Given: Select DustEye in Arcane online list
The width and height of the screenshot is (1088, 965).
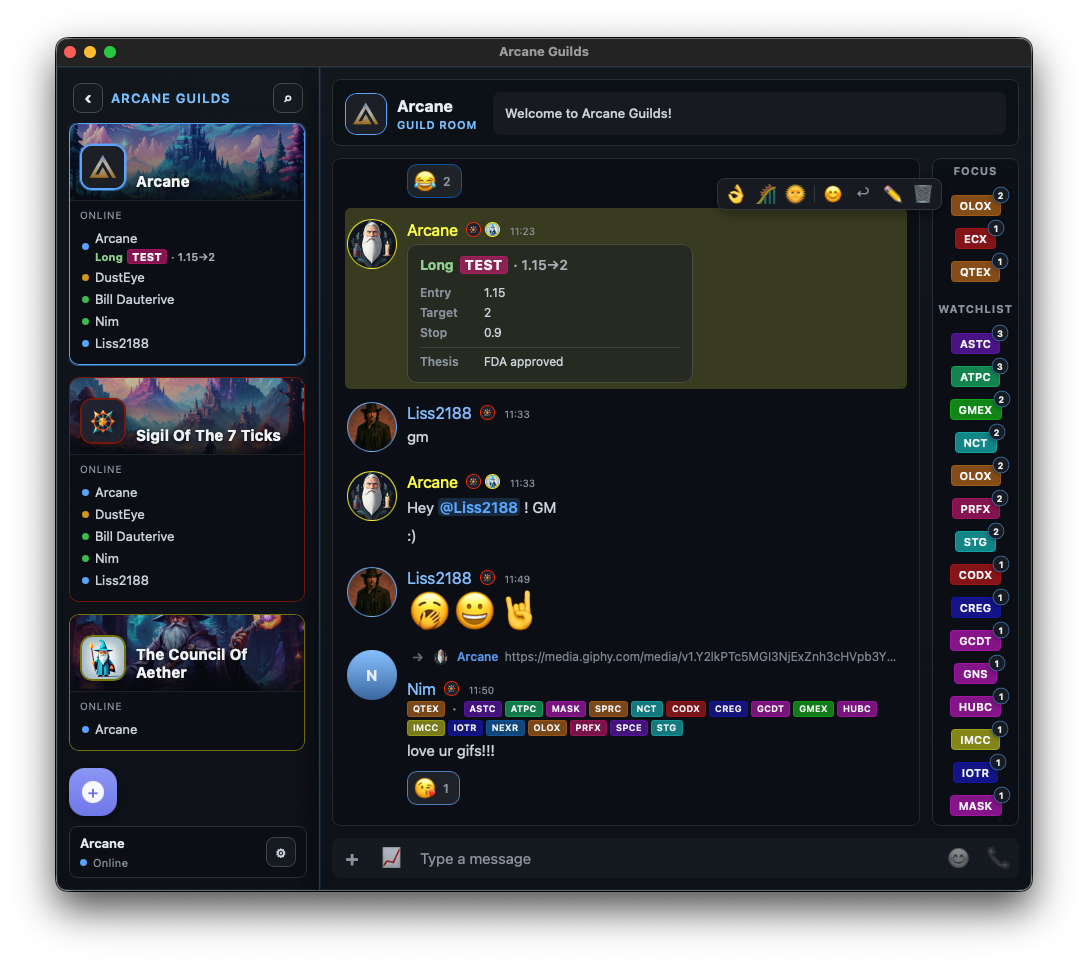Looking at the screenshot, I should coord(119,277).
